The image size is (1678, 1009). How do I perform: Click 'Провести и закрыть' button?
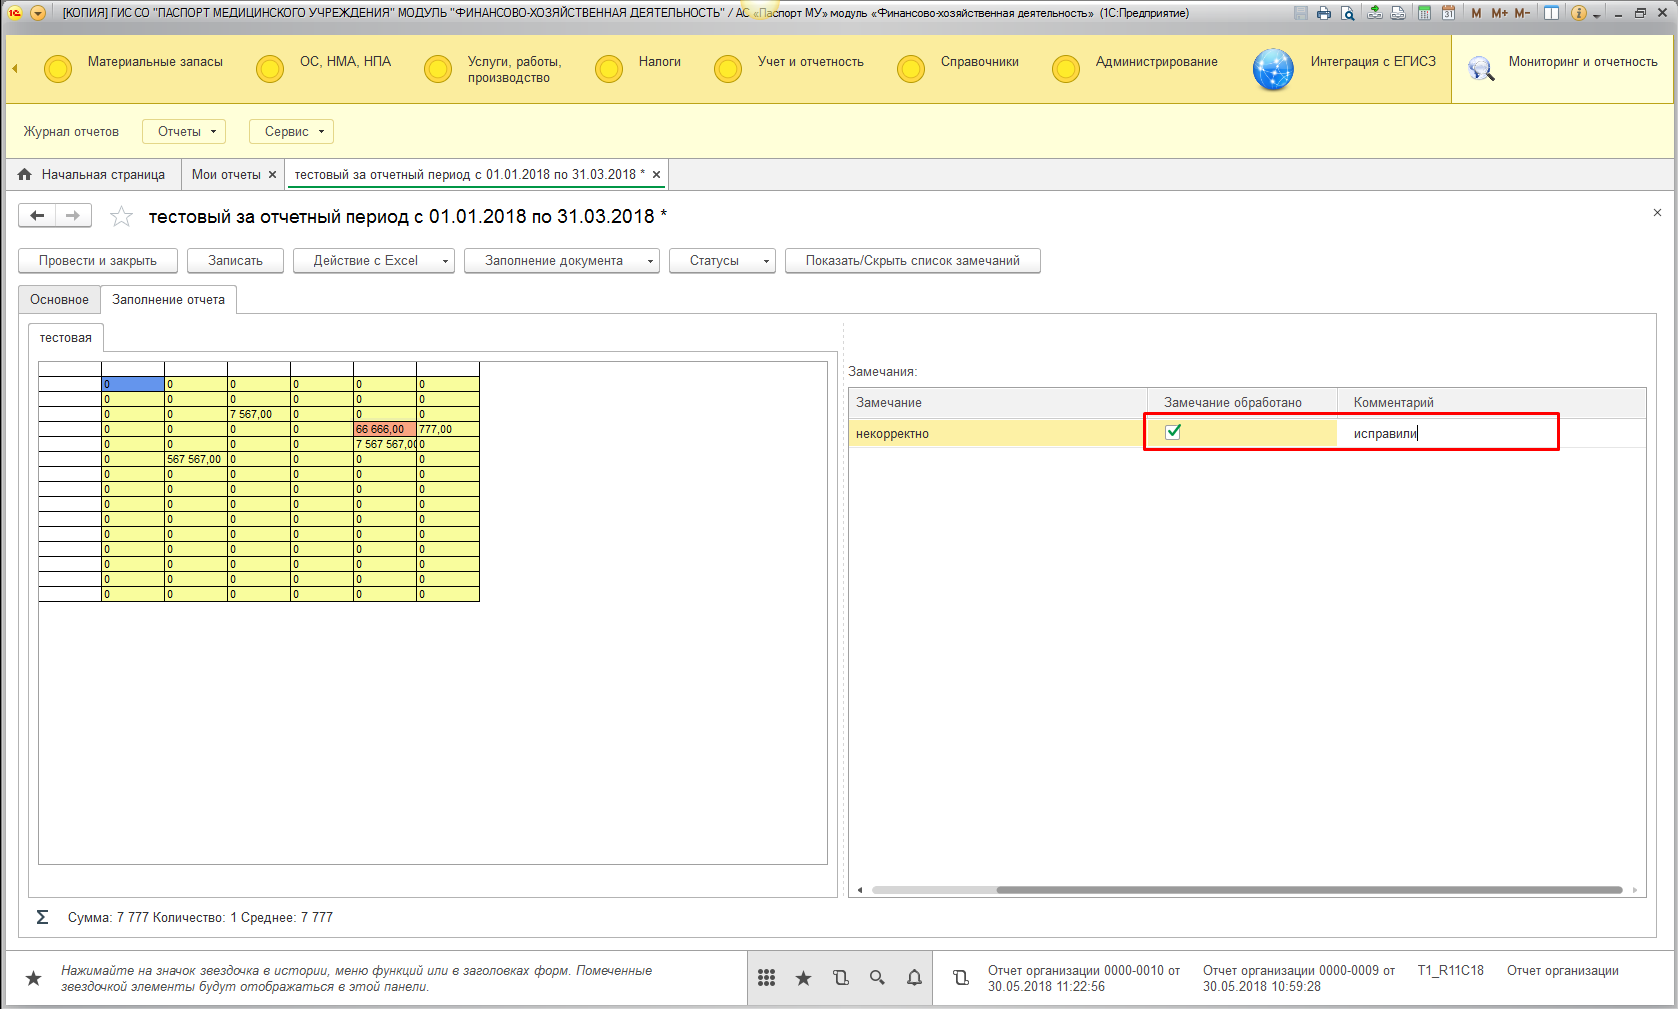click(x=98, y=261)
